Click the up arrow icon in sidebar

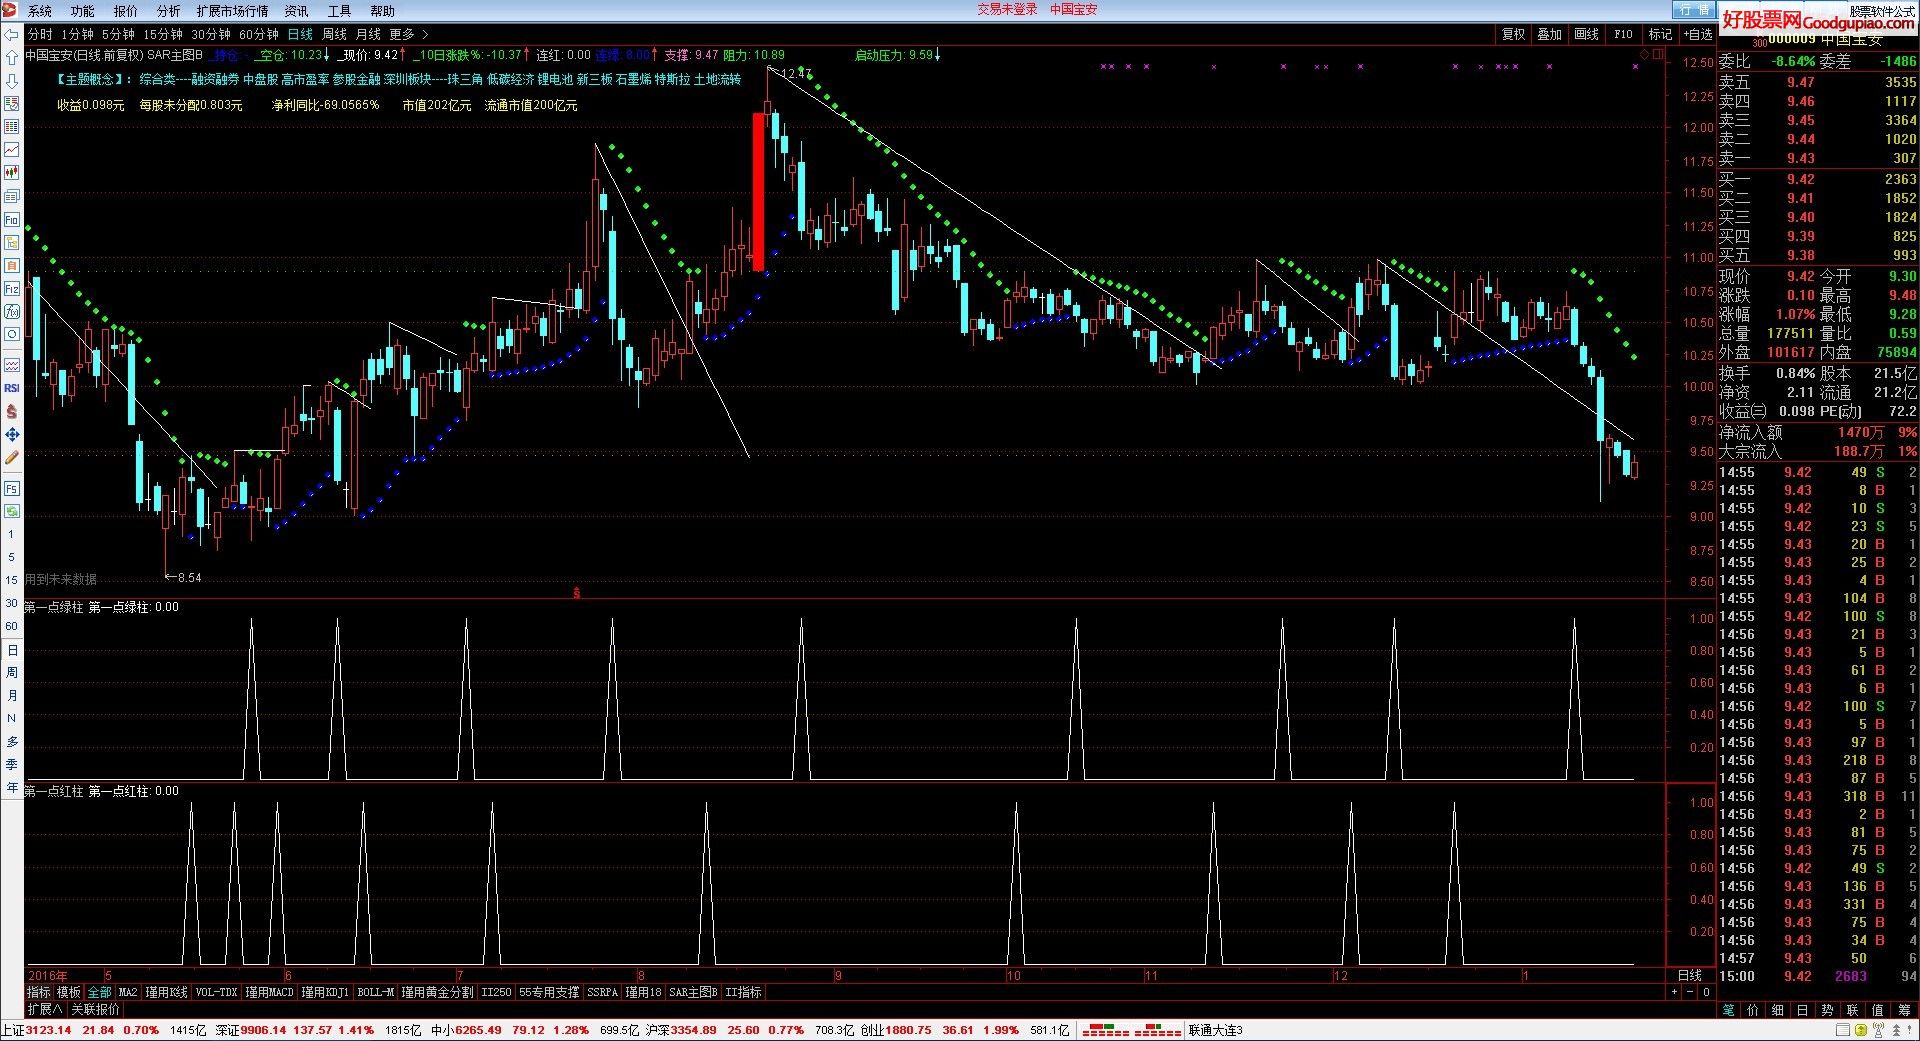[12, 58]
